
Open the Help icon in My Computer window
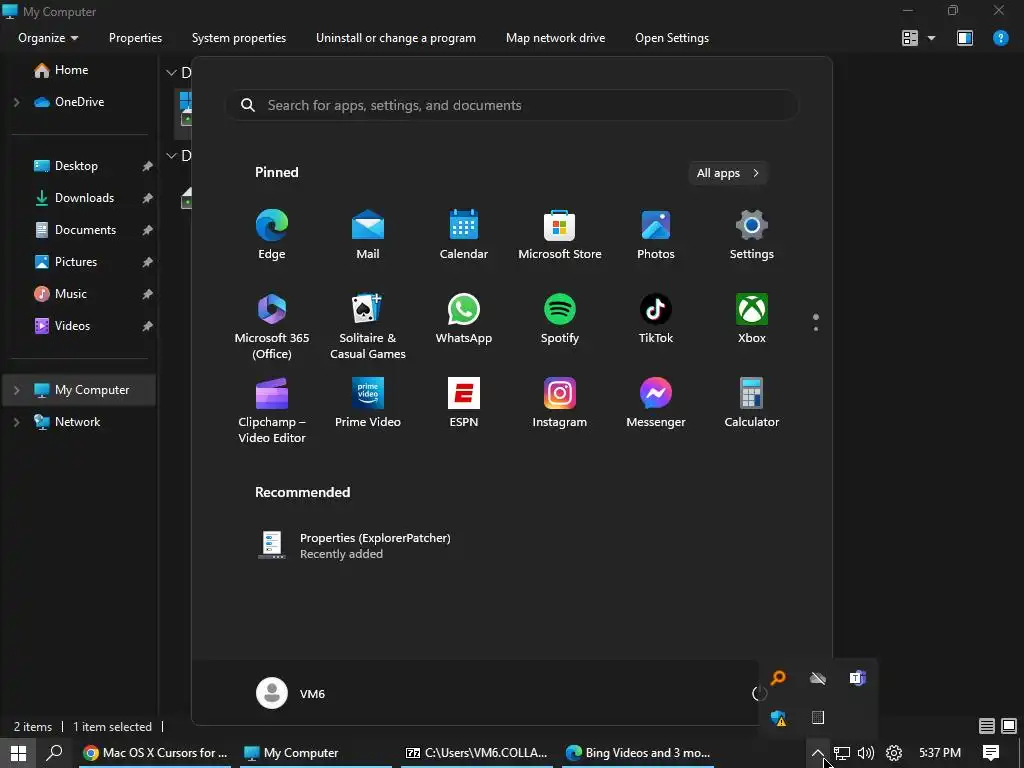pyautogui.click(x=1000, y=38)
